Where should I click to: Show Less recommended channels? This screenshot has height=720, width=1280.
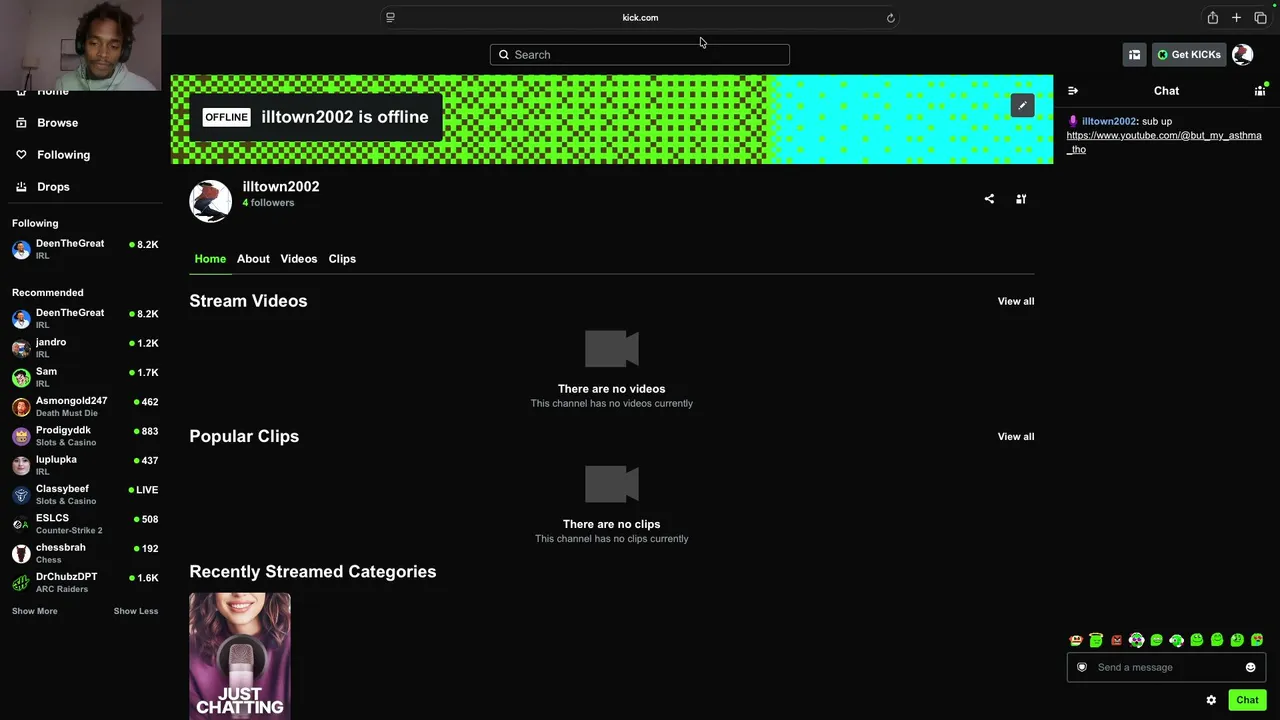click(x=136, y=611)
